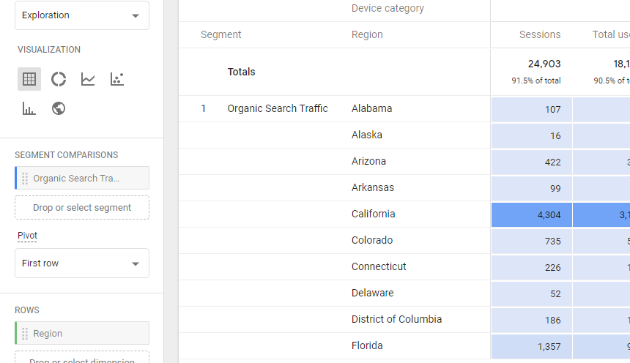Select the Donut chart visualization icon
Image resolution: width=630 pixels, height=363 pixels.
coord(59,79)
